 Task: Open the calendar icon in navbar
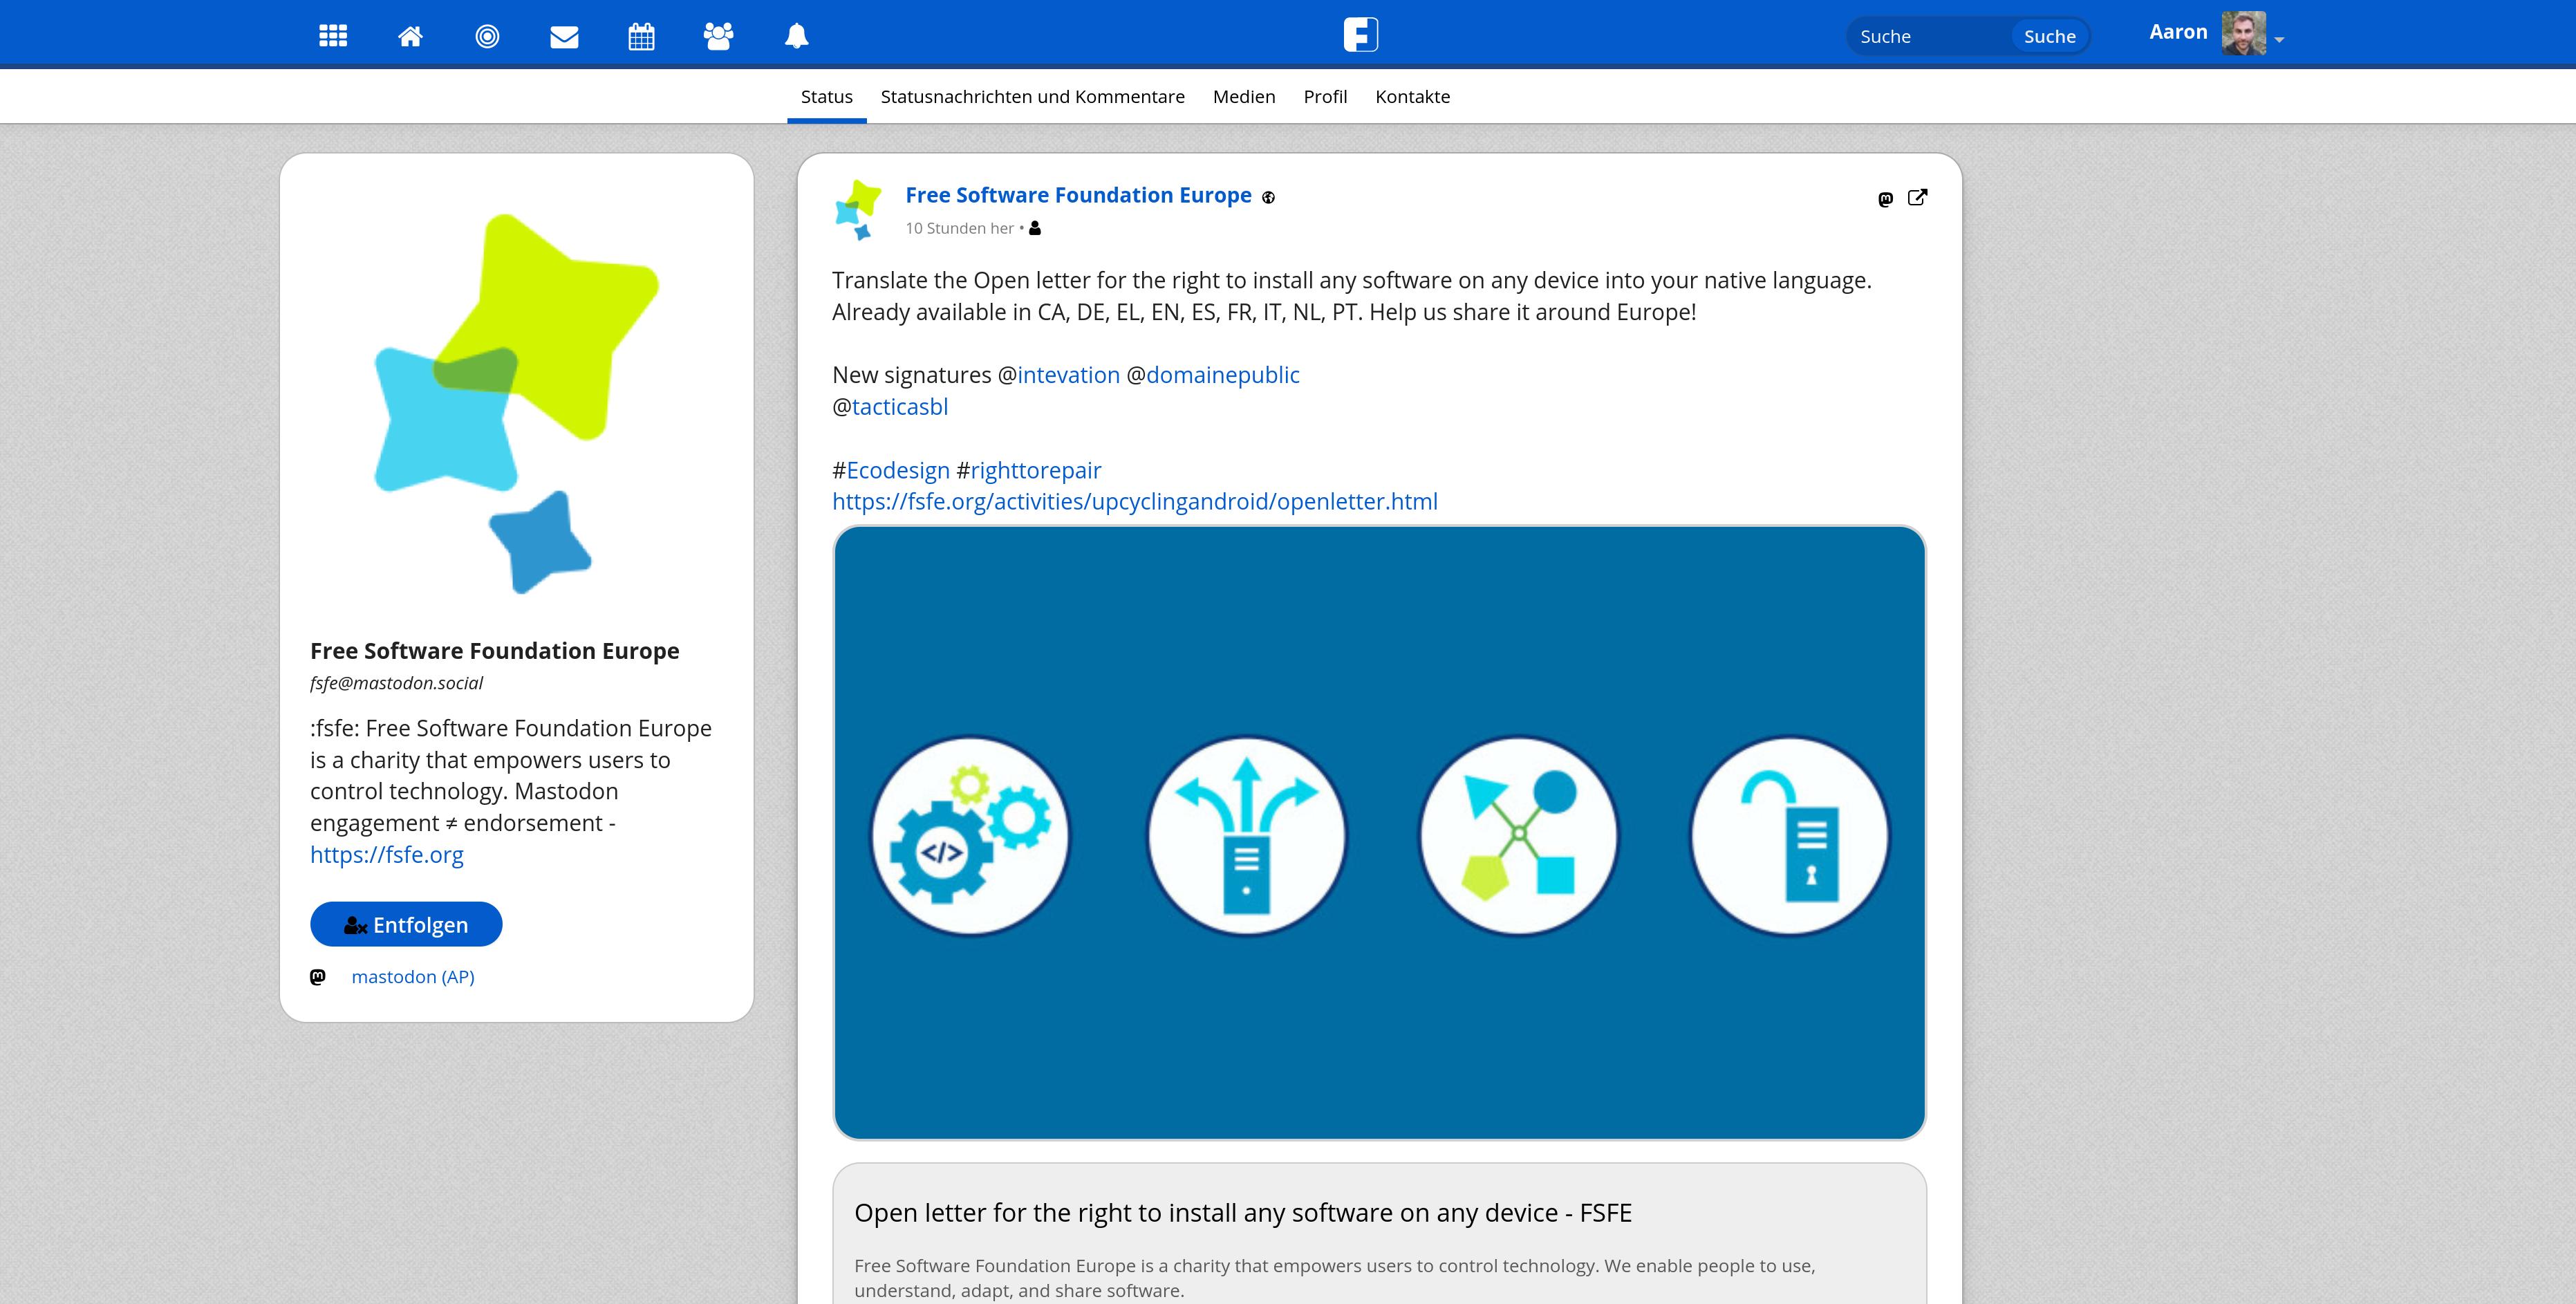[641, 36]
